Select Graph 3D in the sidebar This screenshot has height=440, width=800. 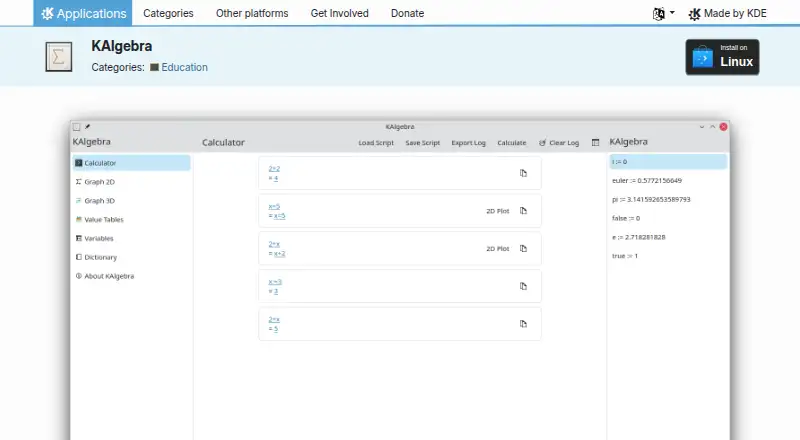[x=131, y=201]
